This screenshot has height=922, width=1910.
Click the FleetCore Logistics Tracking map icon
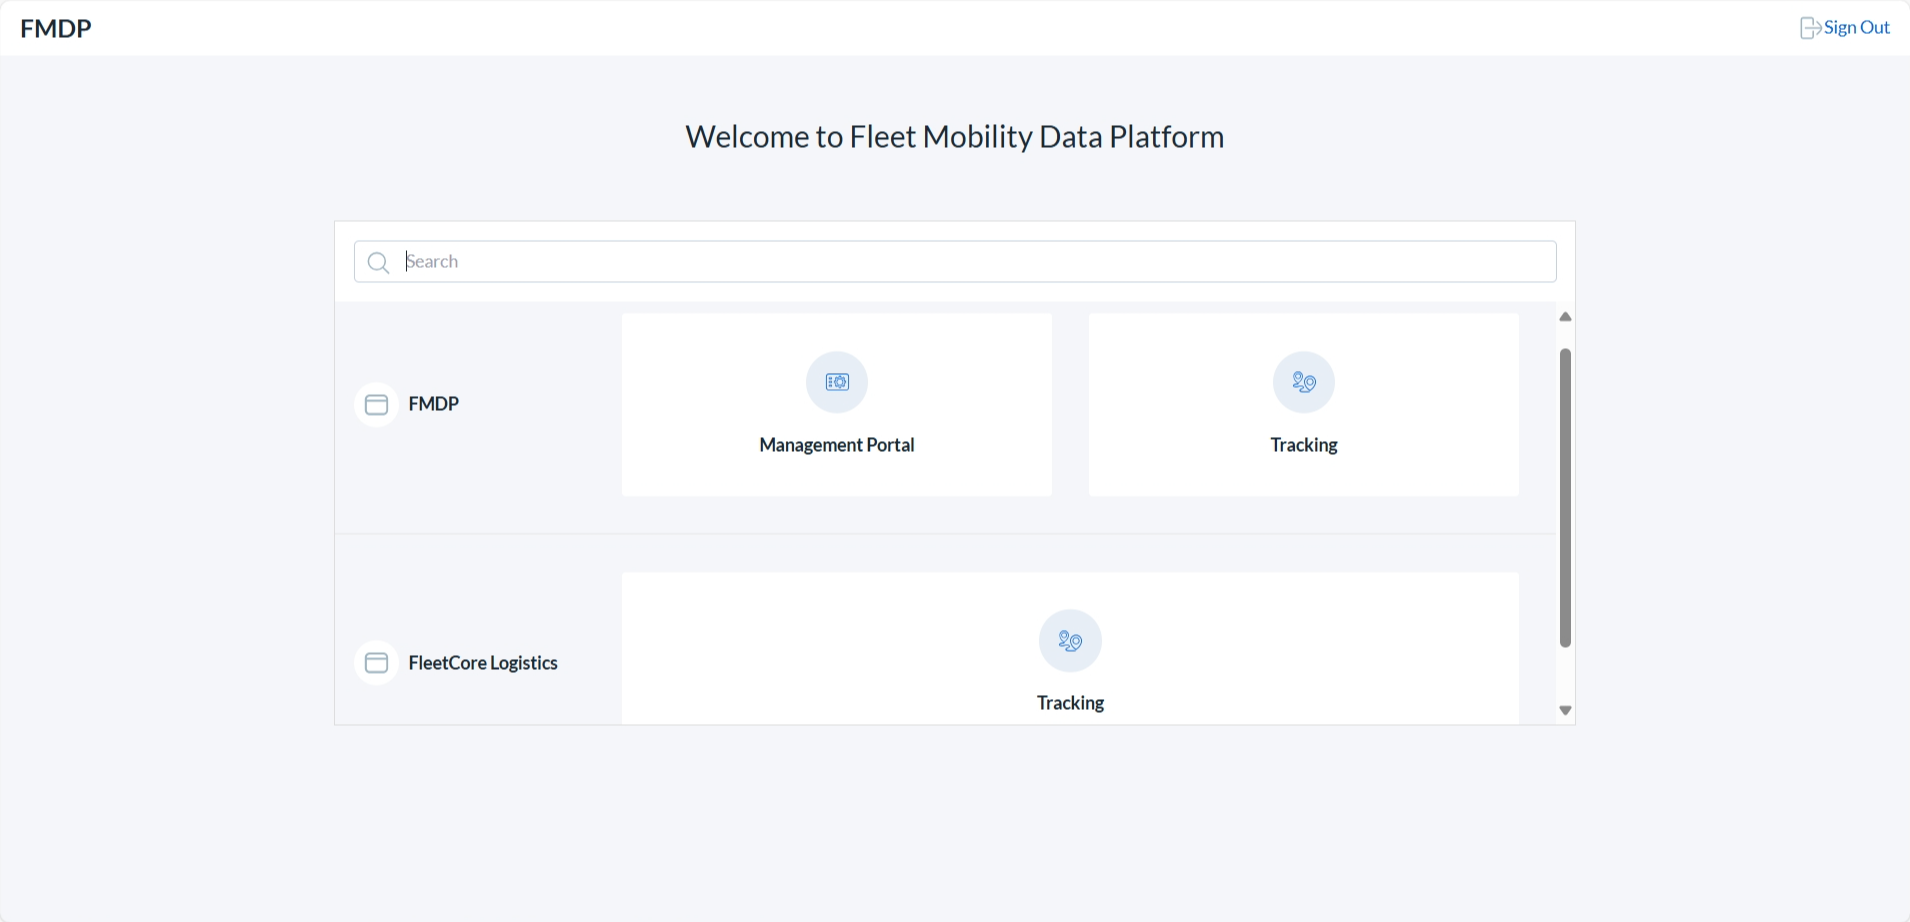coord(1070,641)
